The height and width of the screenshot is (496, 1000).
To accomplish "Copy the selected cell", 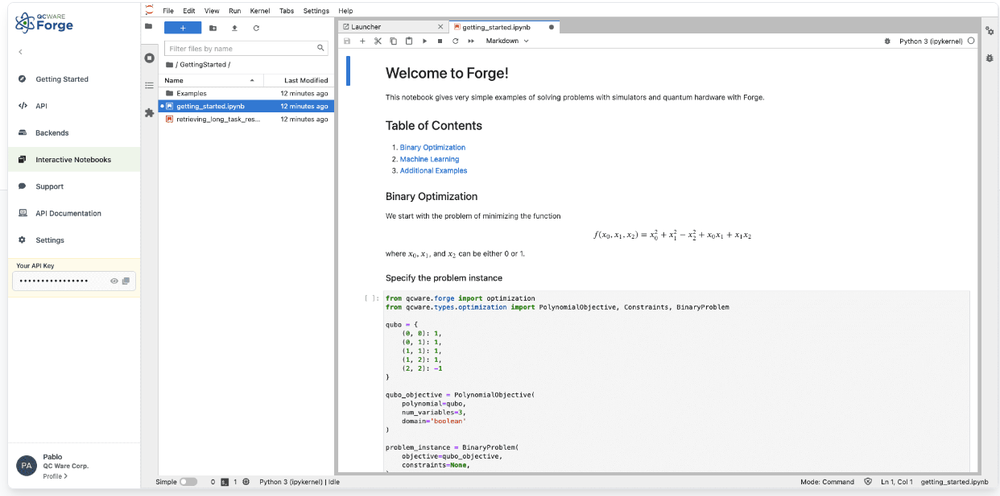I will pyautogui.click(x=393, y=41).
